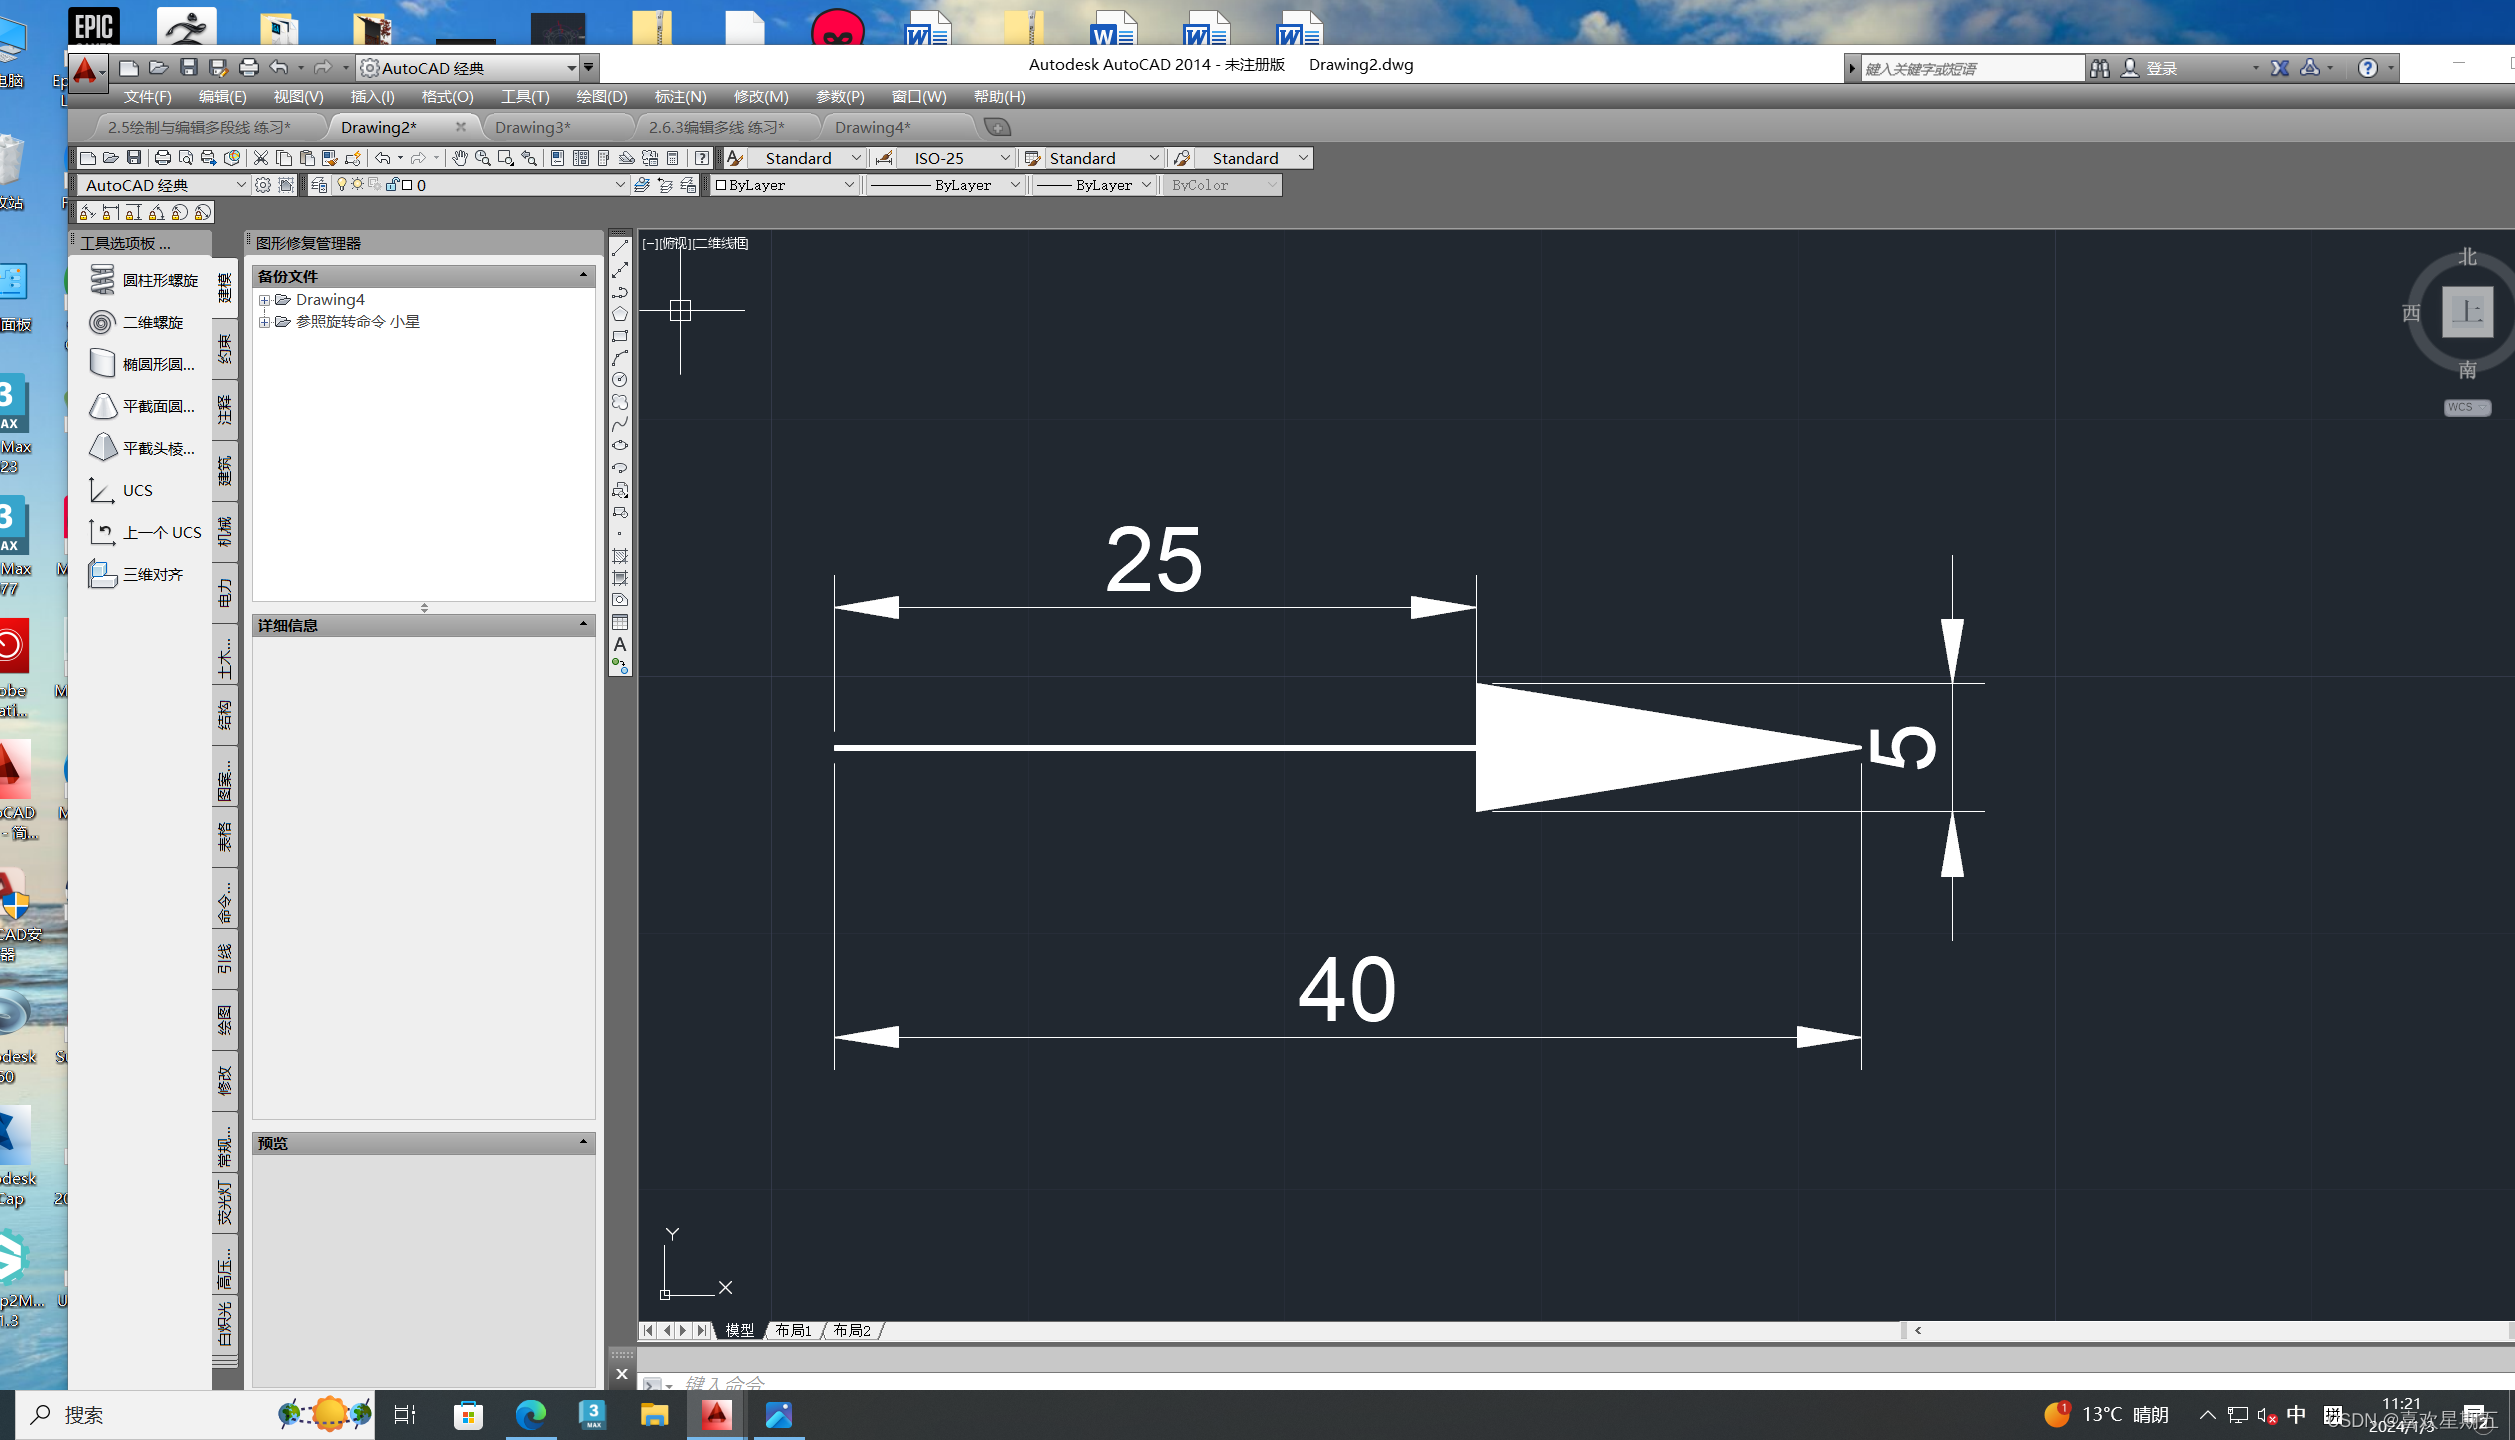Switch to the 布局1 layout tab

(x=793, y=1330)
